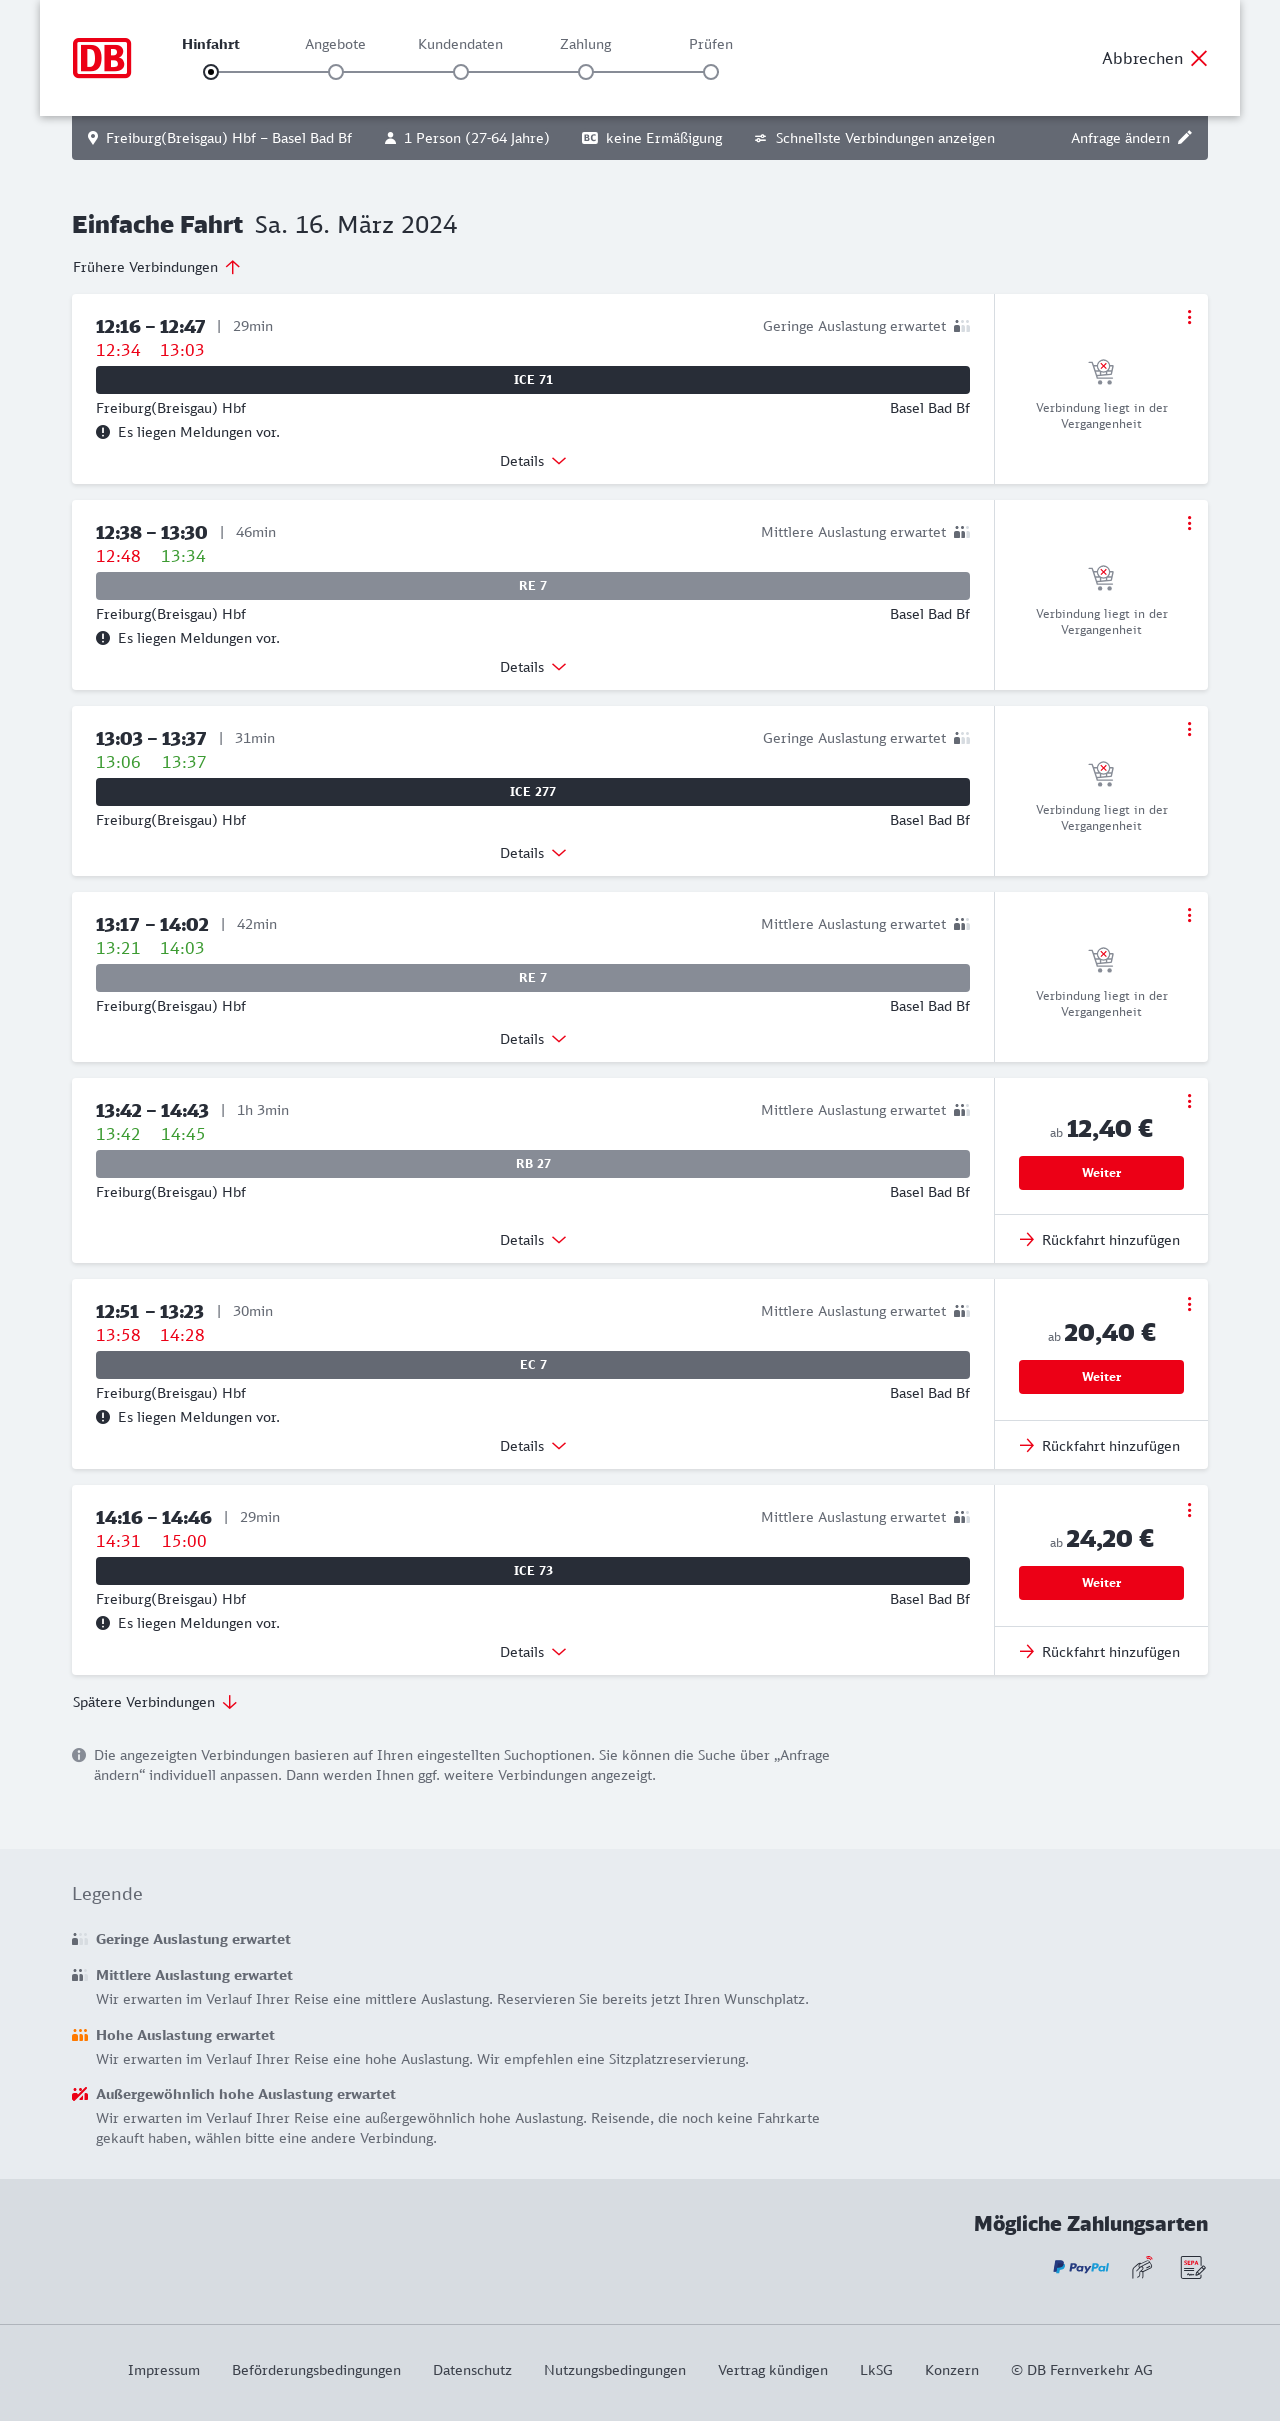Add return trip for the ICE 73 connection

pos(1100,1652)
